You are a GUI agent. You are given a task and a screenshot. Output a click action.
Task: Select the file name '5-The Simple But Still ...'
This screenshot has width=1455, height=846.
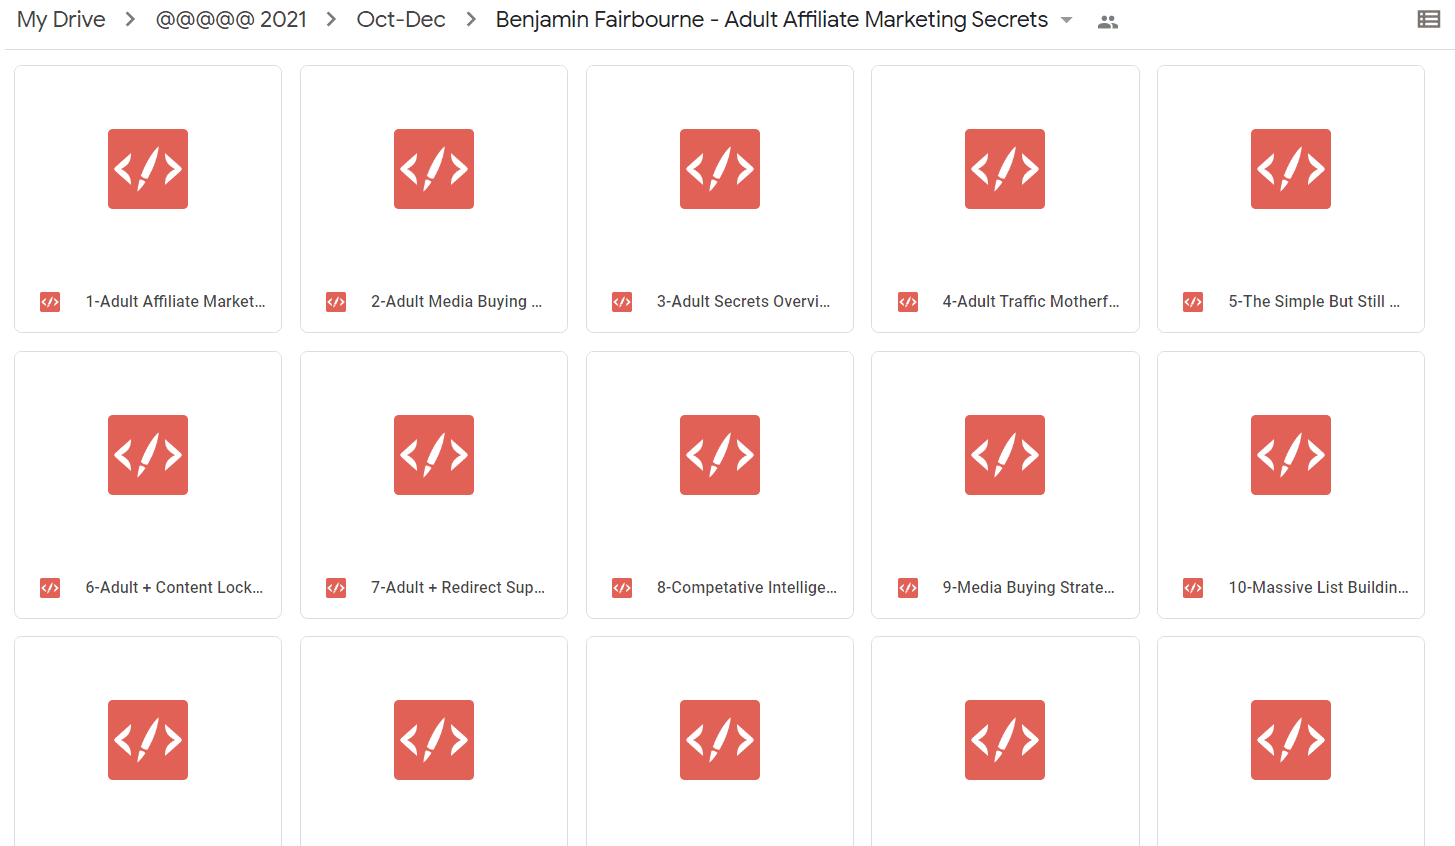click(1314, 301)
